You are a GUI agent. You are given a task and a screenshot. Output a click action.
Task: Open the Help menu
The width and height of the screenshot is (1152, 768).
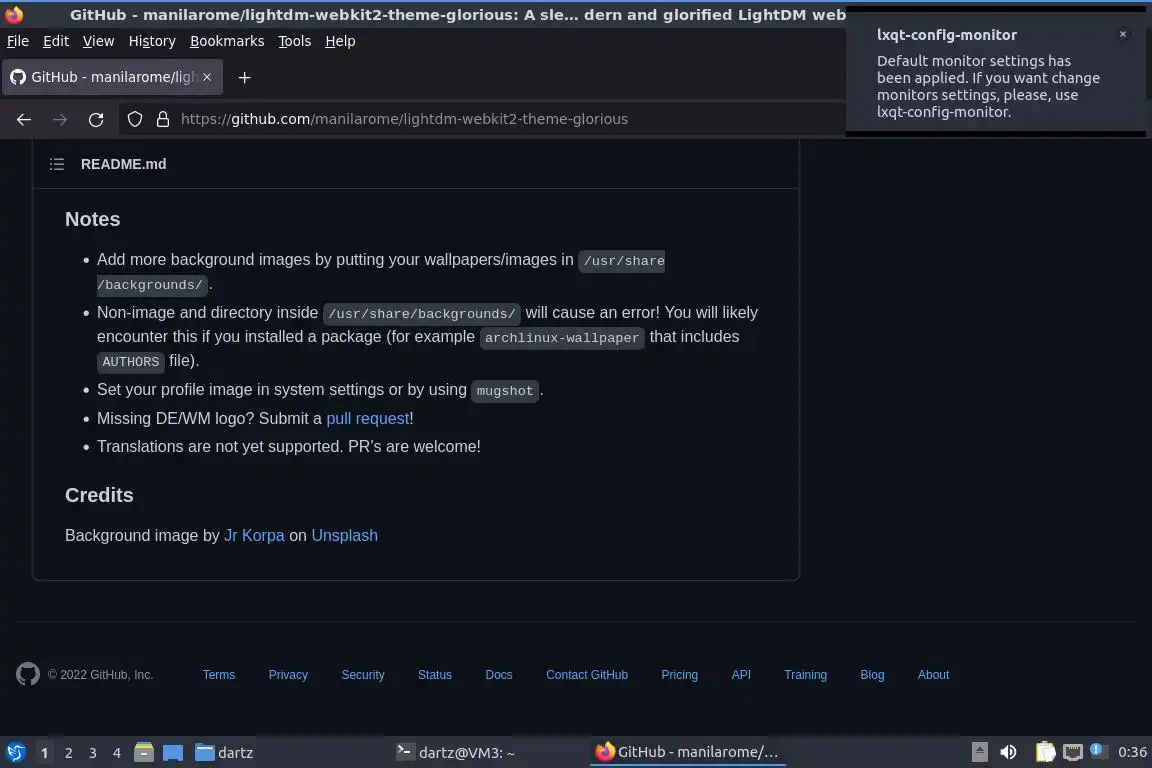coord(340,41)
